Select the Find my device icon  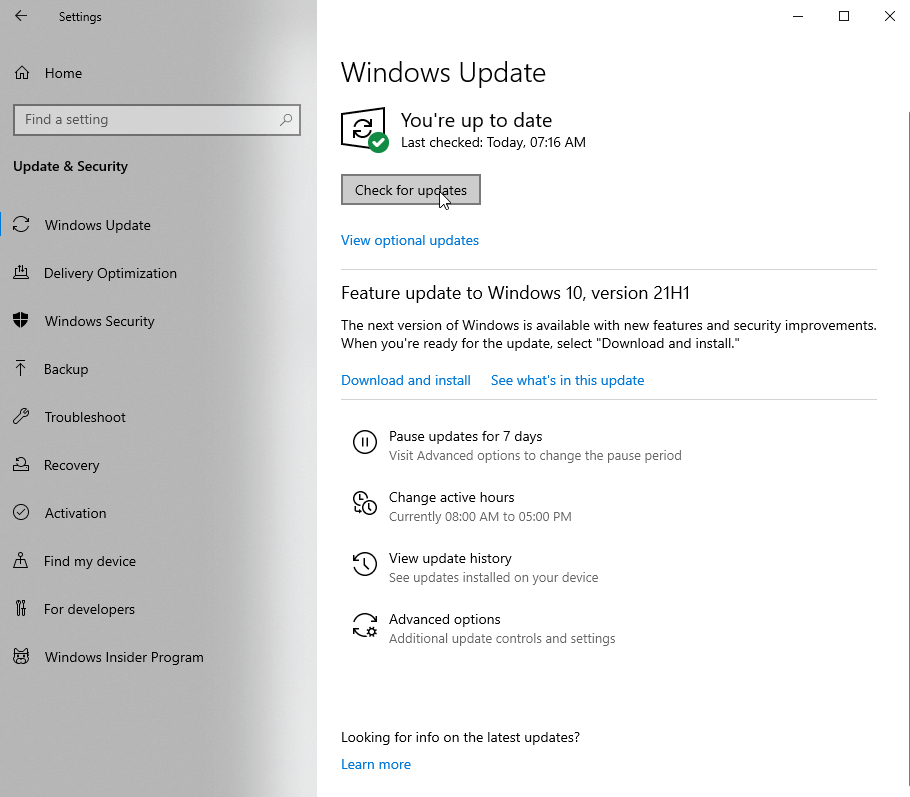(20, 561)
